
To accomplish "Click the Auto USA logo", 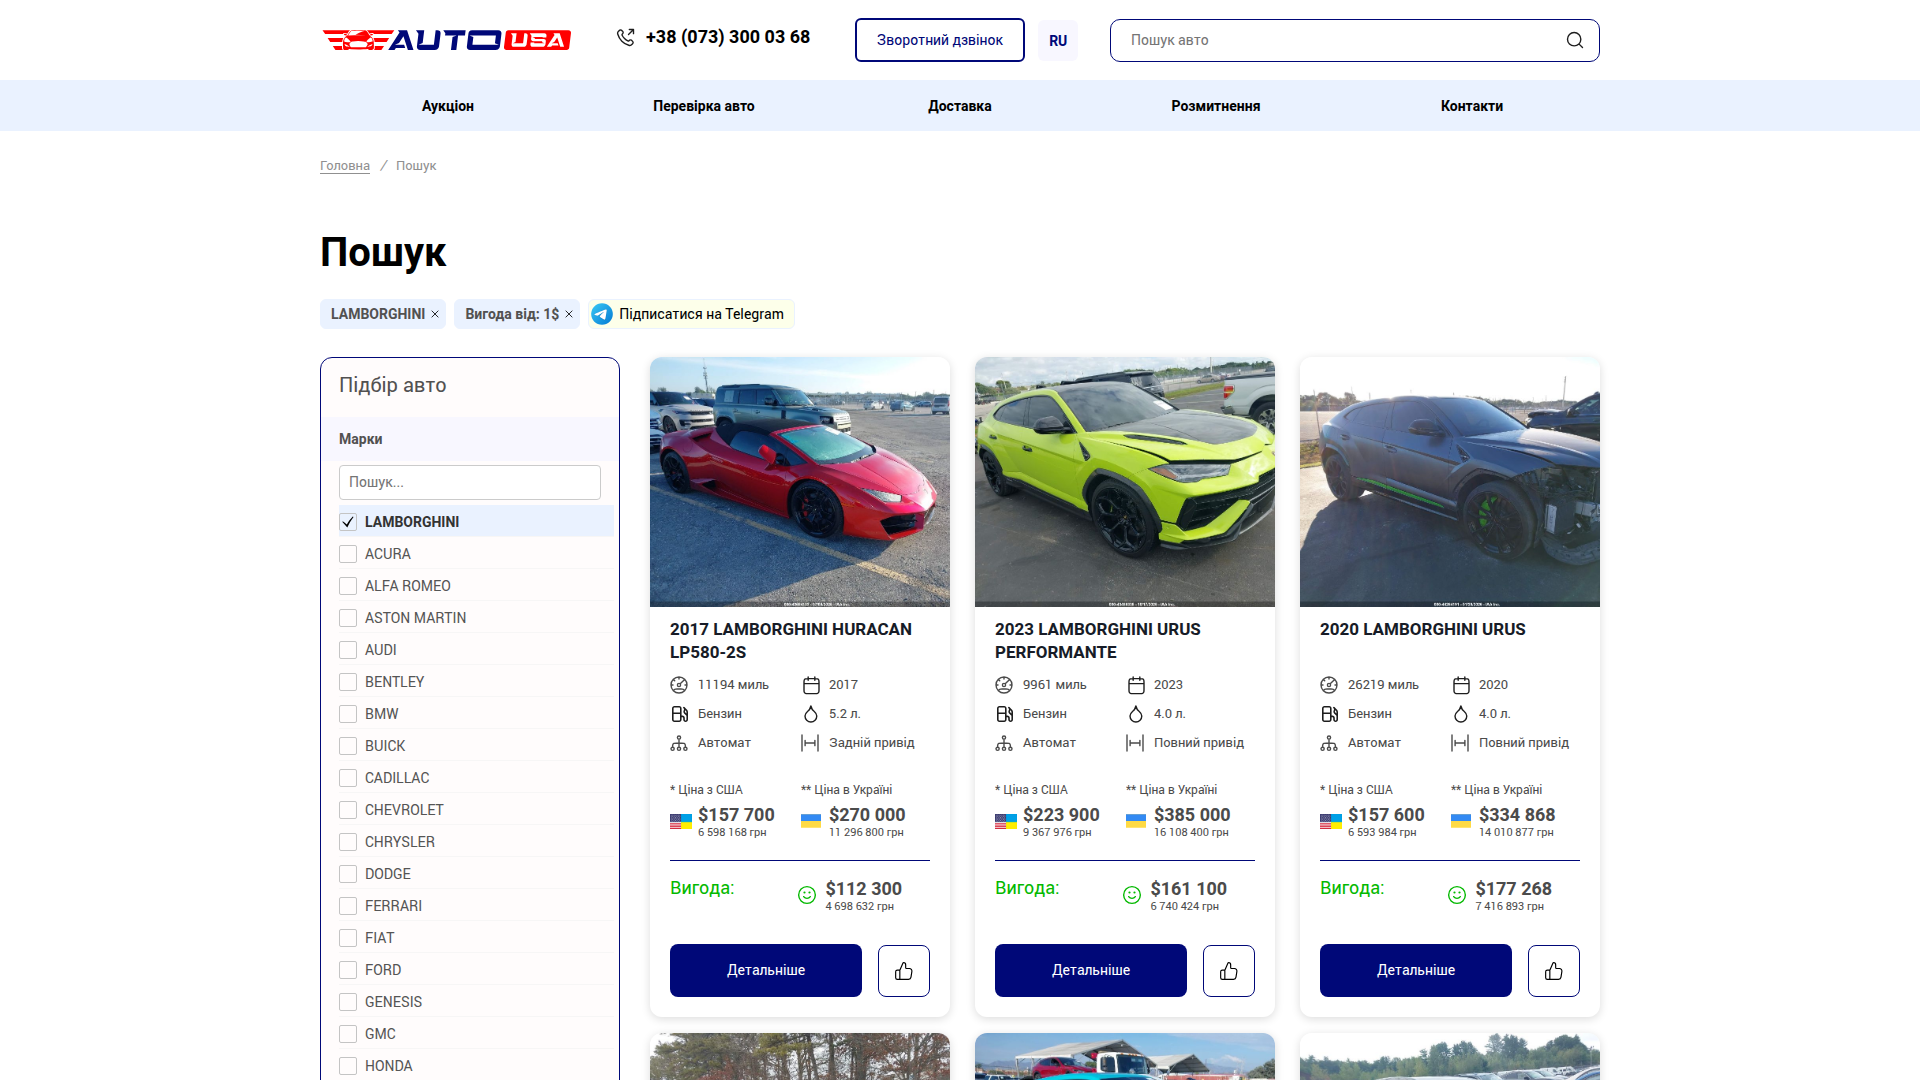I will coord(446,40).
